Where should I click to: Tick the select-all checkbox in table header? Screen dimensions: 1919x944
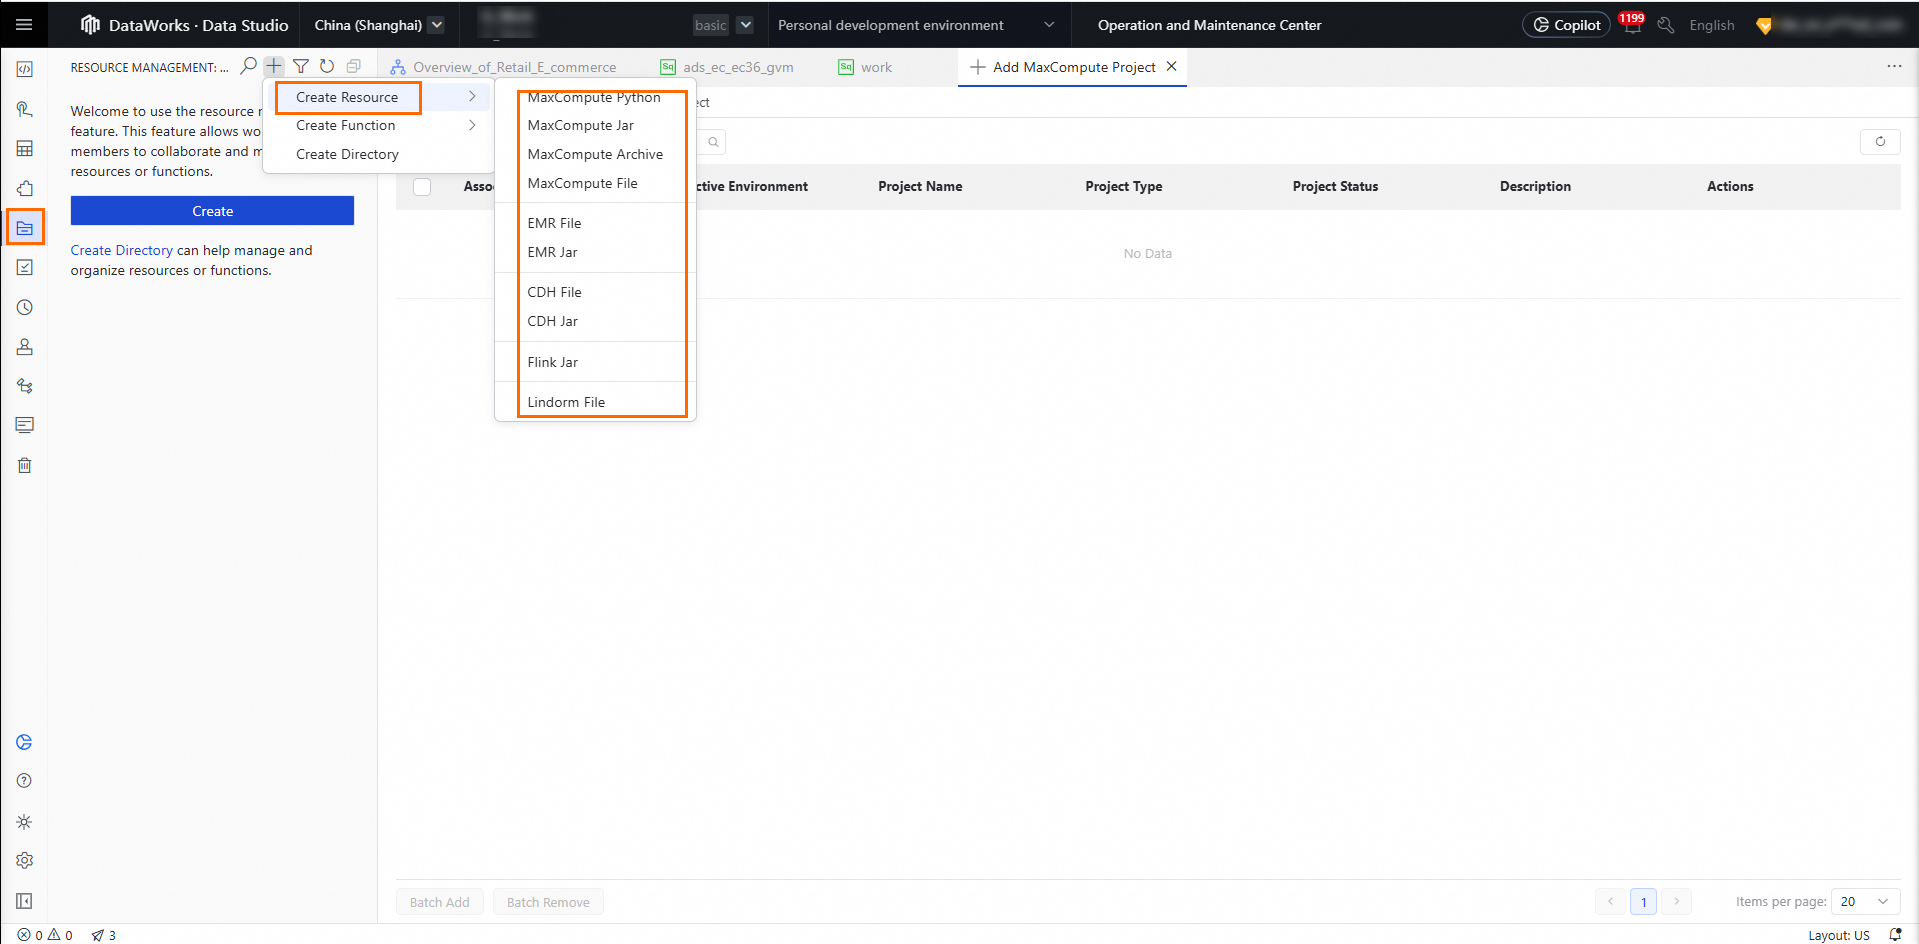pos(422,187)
